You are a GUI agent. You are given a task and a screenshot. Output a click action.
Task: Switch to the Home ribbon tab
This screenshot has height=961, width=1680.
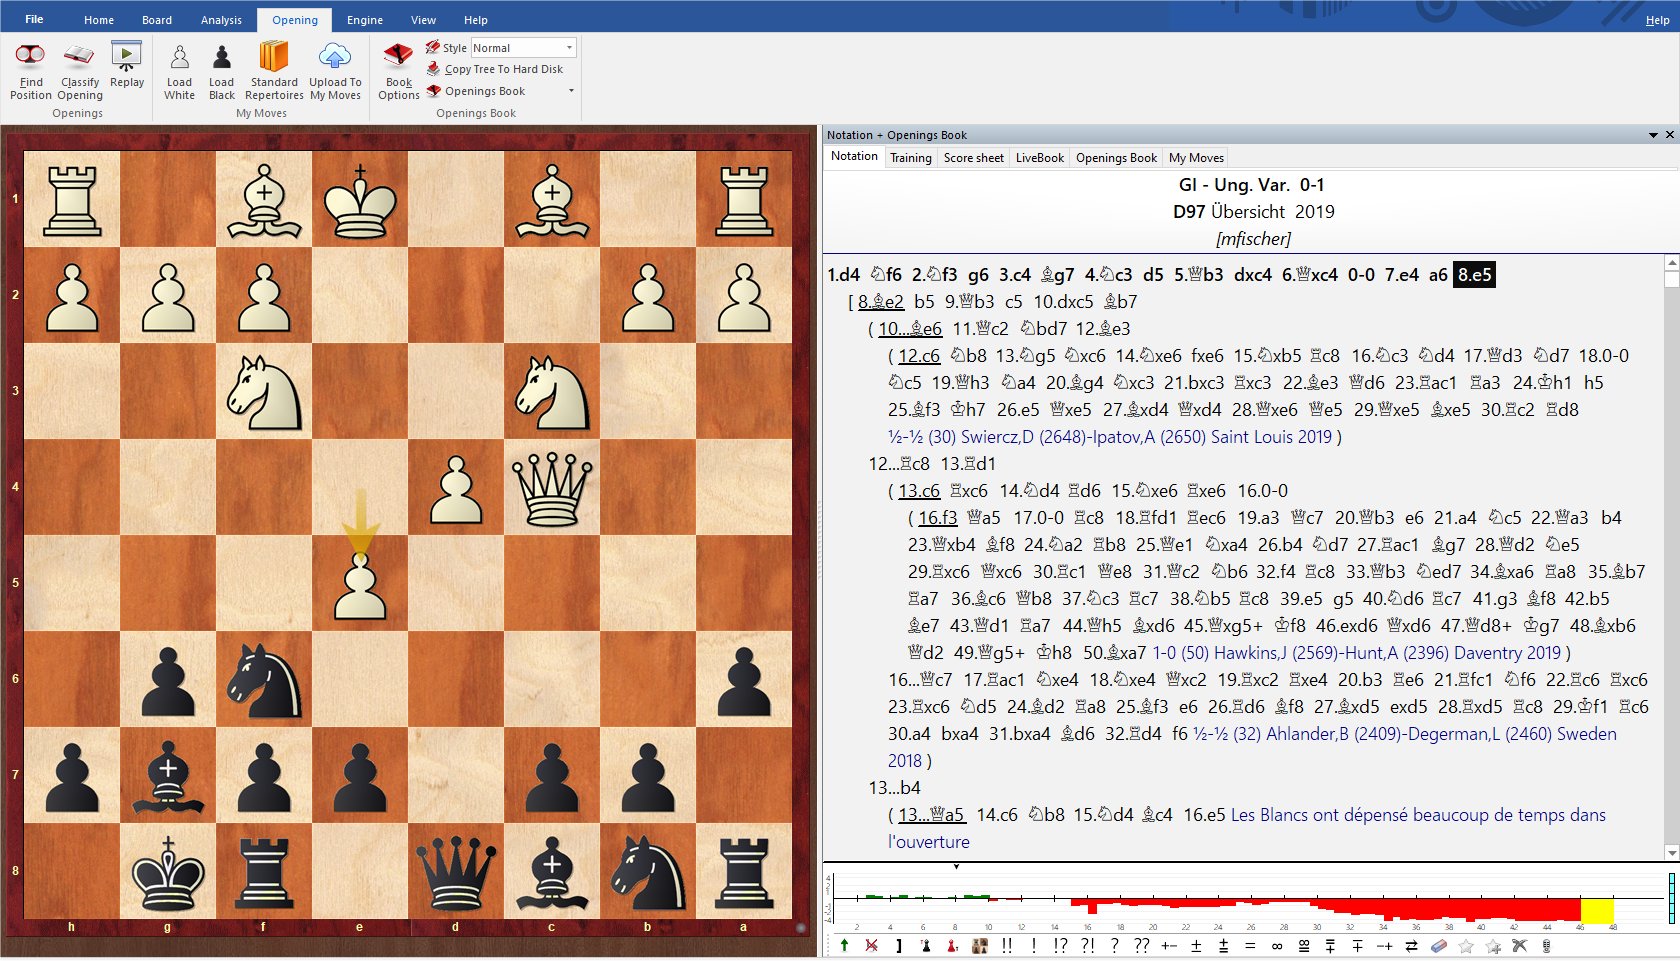coord(99,20)
